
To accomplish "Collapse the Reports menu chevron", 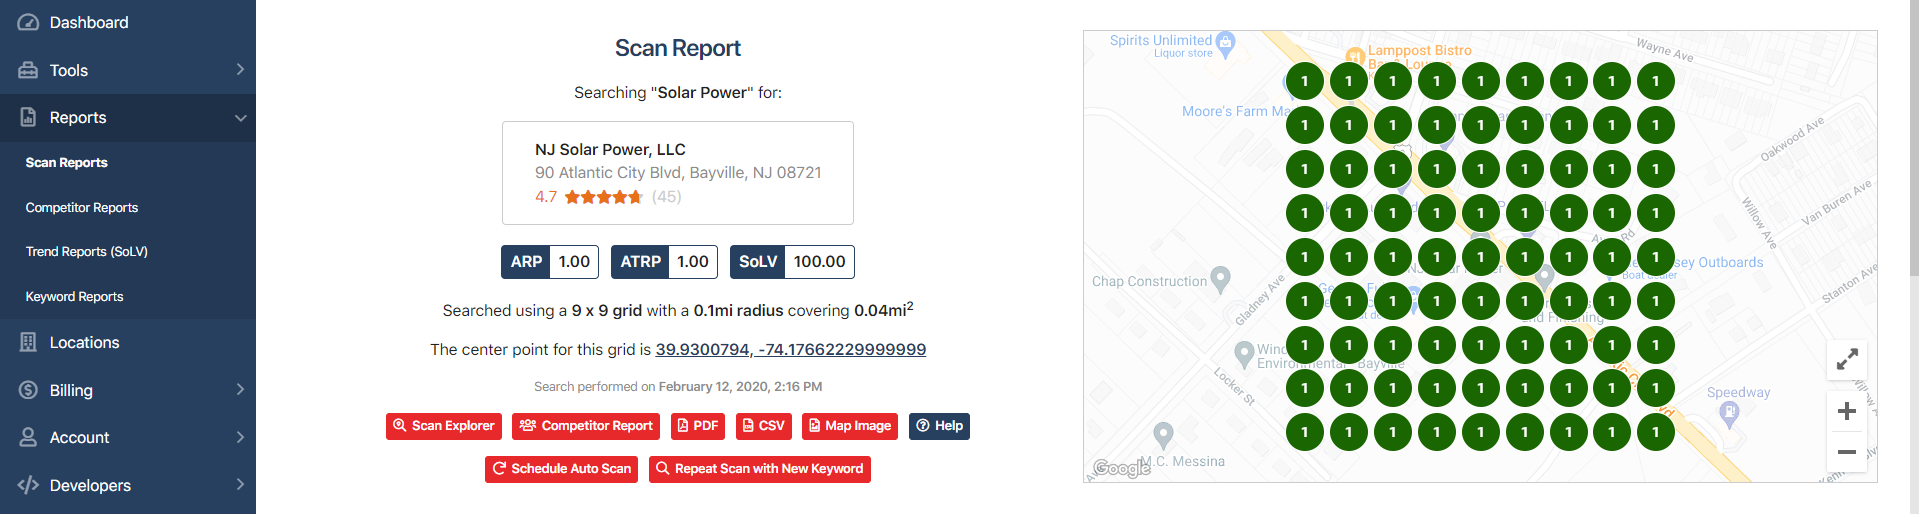I will tap(240, 118).
